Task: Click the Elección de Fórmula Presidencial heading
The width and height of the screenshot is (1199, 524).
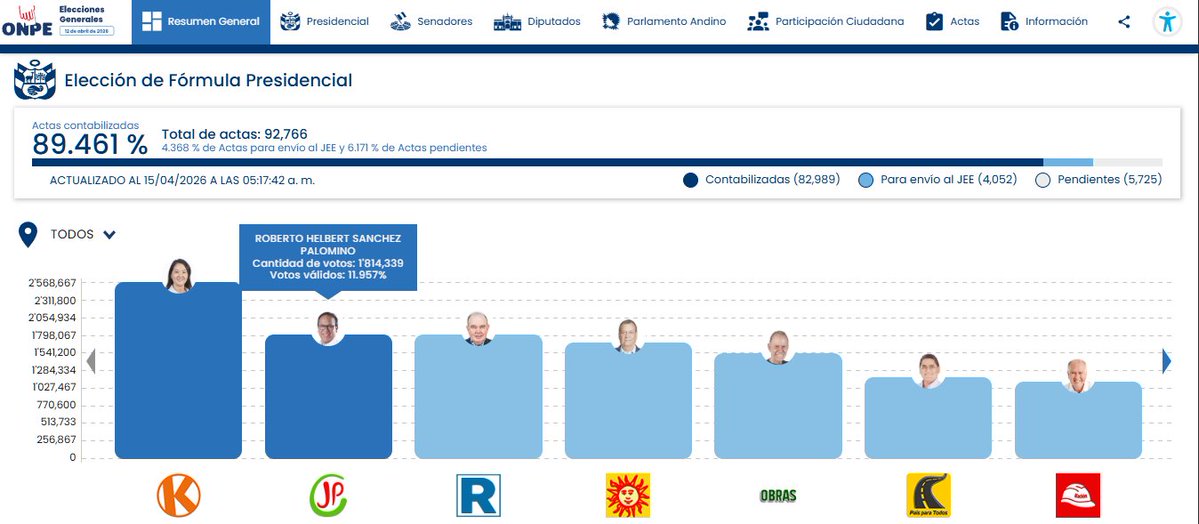Action: 208,80
